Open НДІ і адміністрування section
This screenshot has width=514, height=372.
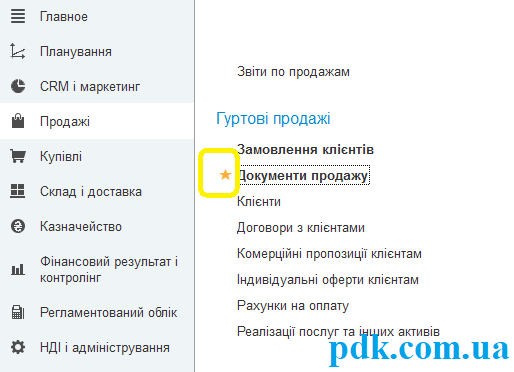105,347
